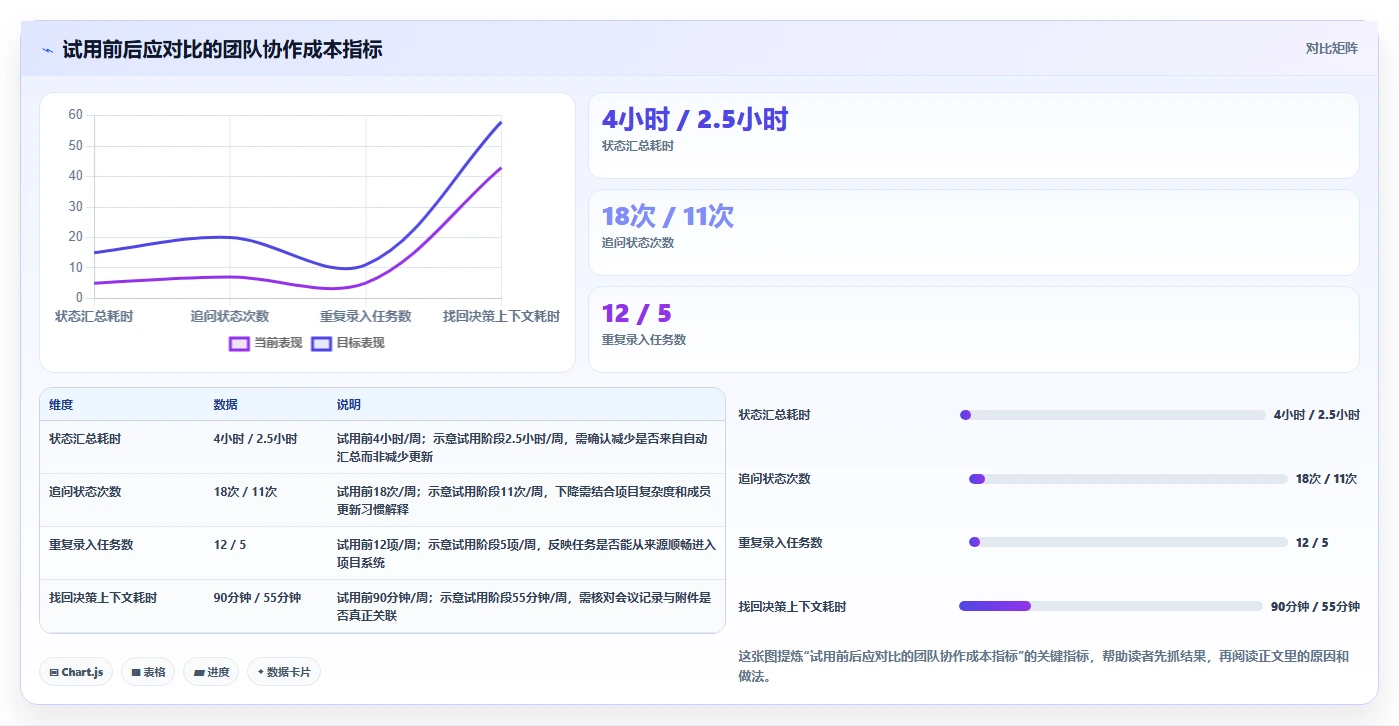Image resolution: width=1399 pixels, height=726 pixels.
Task: Click the description starting 试用前90分钟/周
Action: click(524, 607)
